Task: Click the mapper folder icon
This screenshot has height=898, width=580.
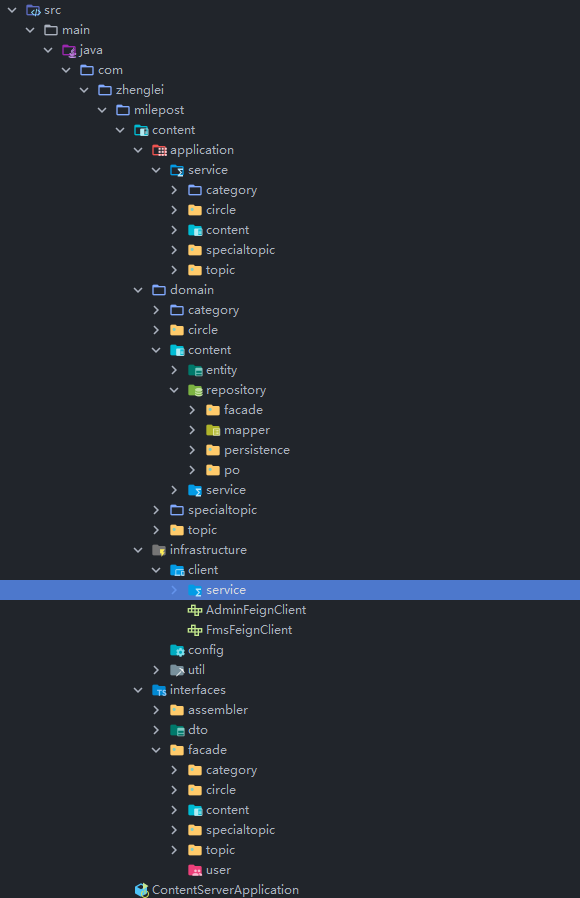Action: pyautogui.click(x=213, y=430)
